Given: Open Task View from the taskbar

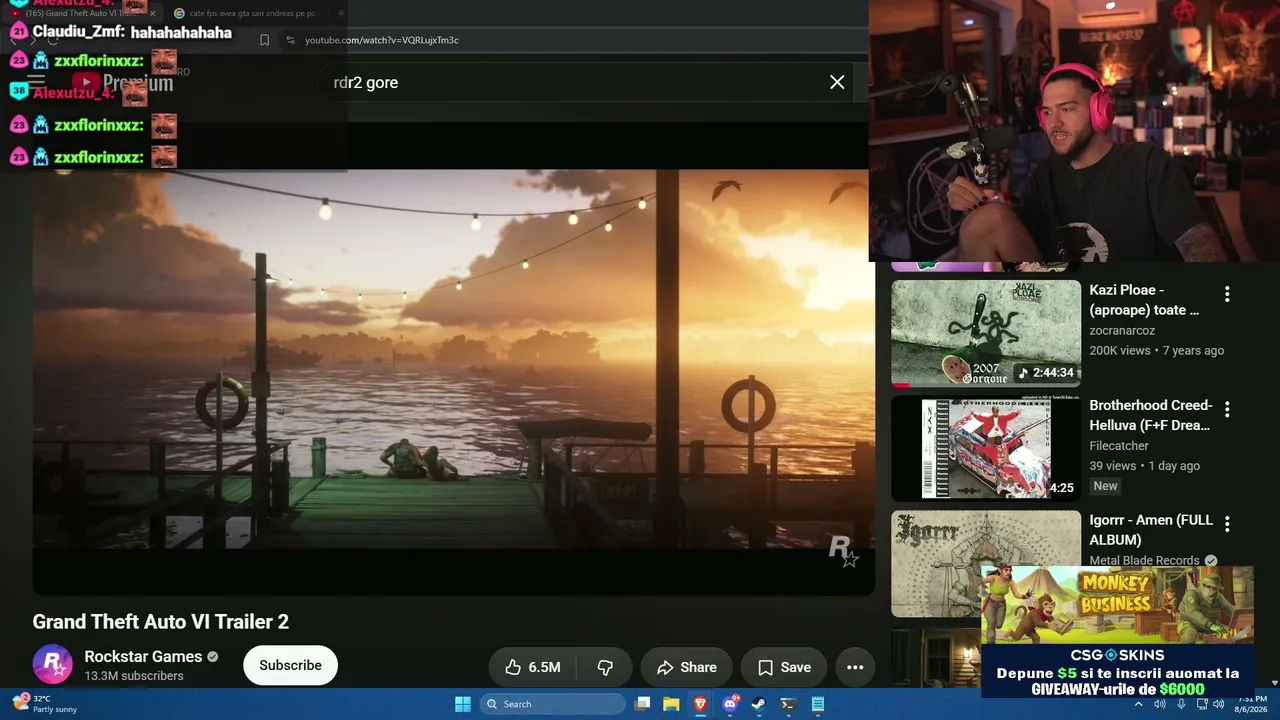Looking at the screenshot, I should click(x=643, y=704).
